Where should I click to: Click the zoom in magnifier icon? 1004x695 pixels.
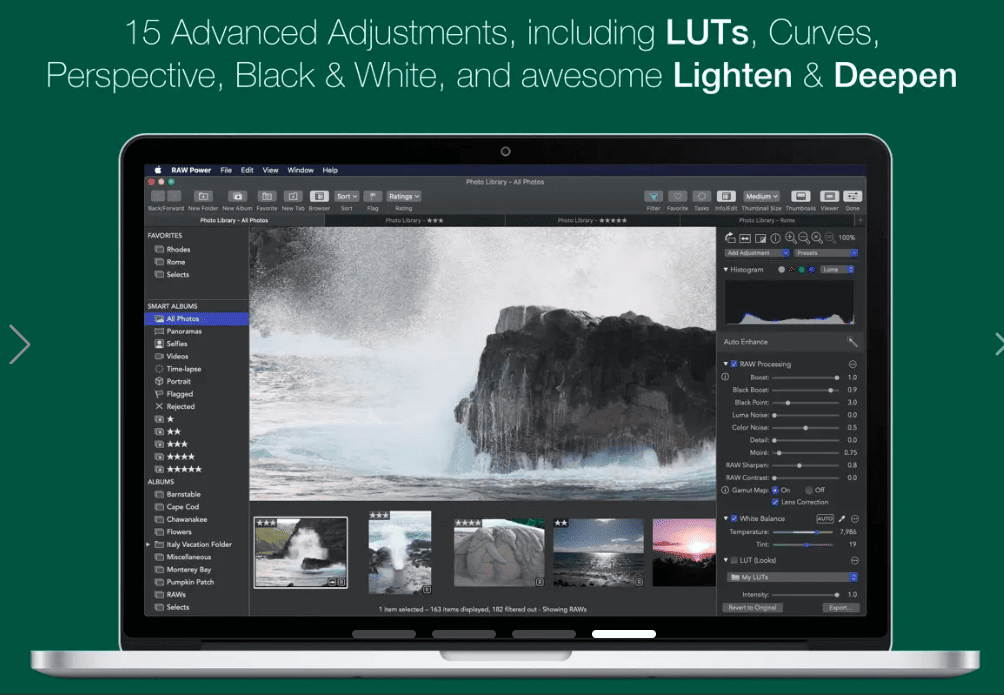pos(791,238)
